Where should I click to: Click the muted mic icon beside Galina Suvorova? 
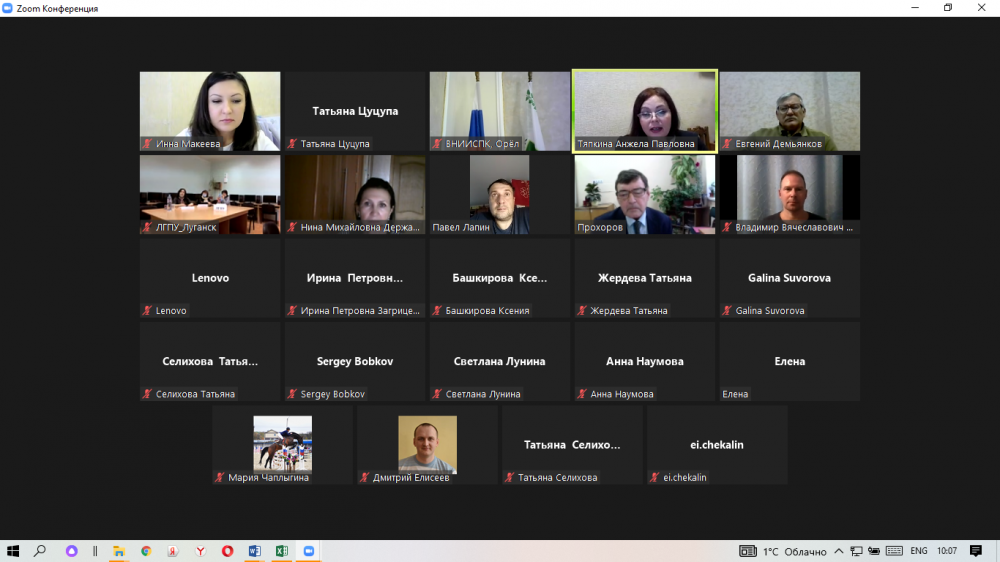click(727, 311)
